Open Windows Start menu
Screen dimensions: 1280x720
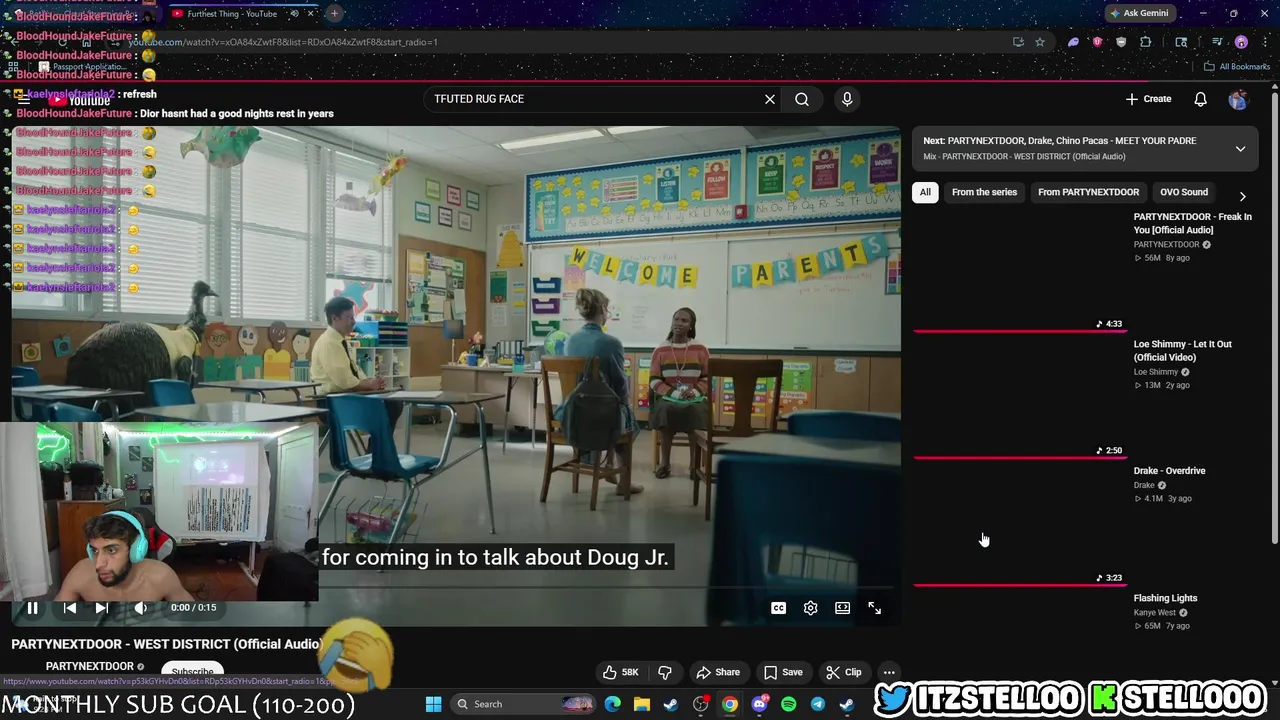pos(433,704)
